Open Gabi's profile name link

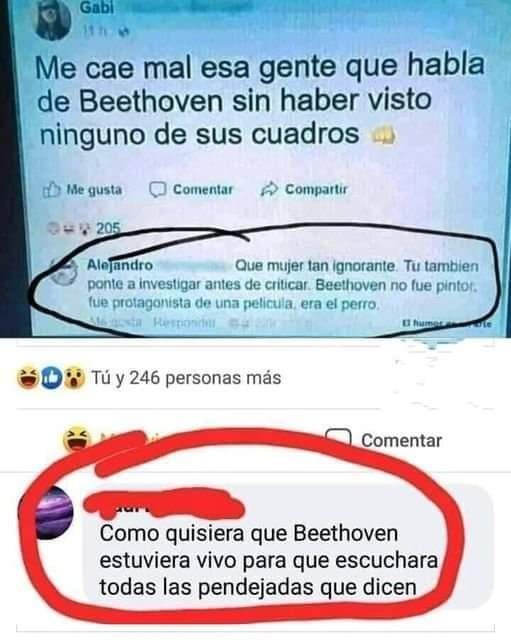coord(97,7)
